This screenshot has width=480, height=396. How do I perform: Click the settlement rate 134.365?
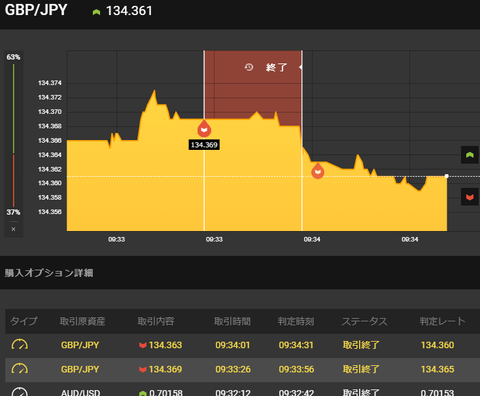click(437, 369)
